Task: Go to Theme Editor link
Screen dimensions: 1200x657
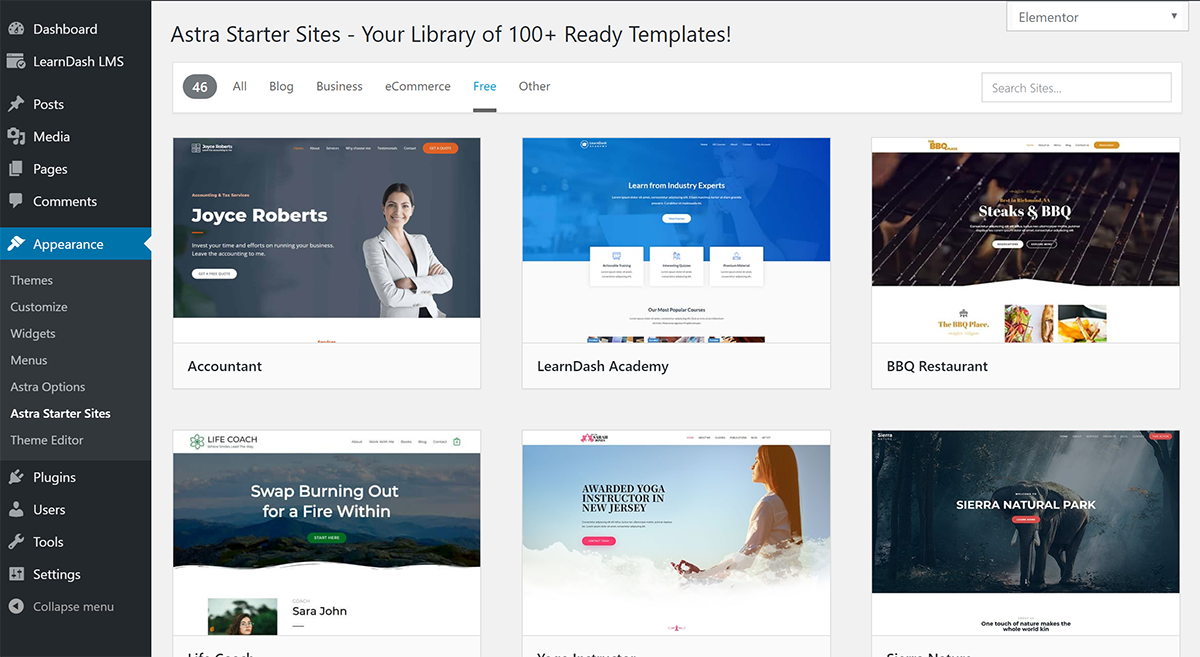Action: click(x=47, y=440)
